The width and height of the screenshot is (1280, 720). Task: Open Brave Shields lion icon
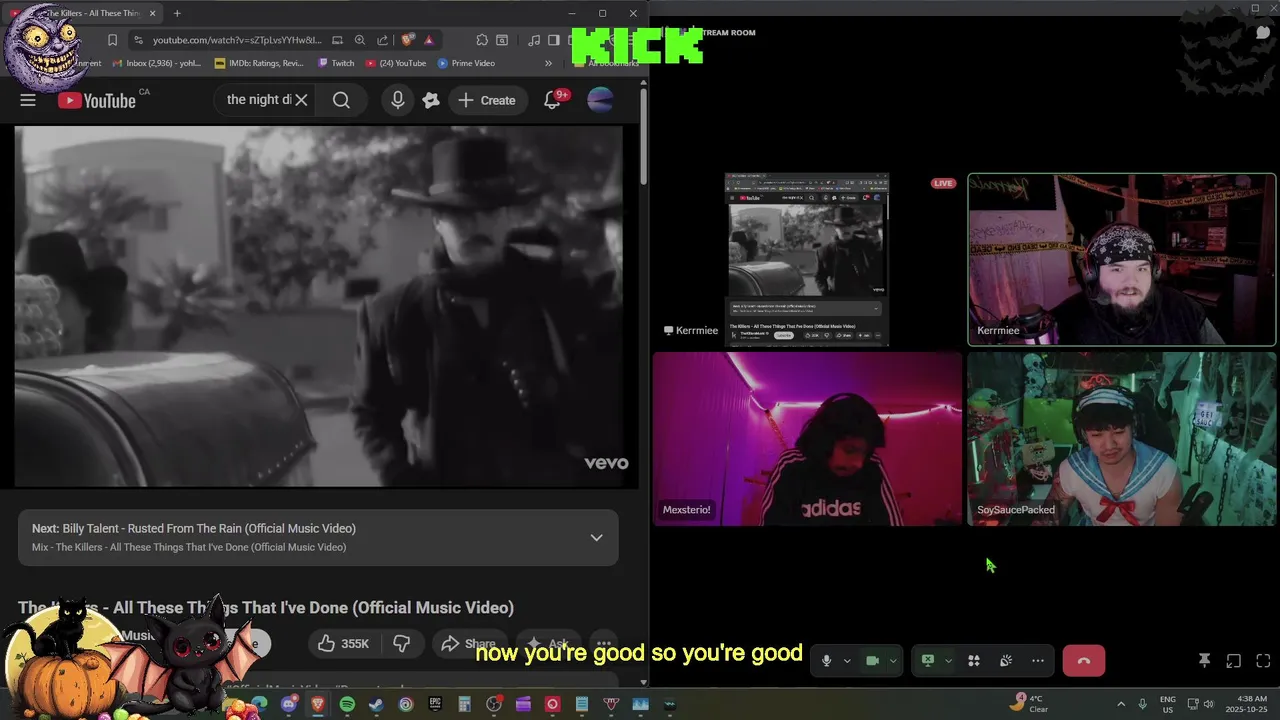(x=407, y=40)
